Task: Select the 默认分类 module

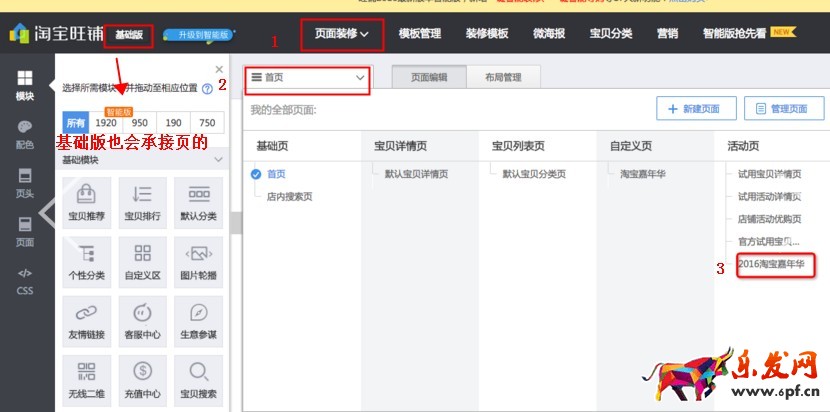Action: [199, 202]
